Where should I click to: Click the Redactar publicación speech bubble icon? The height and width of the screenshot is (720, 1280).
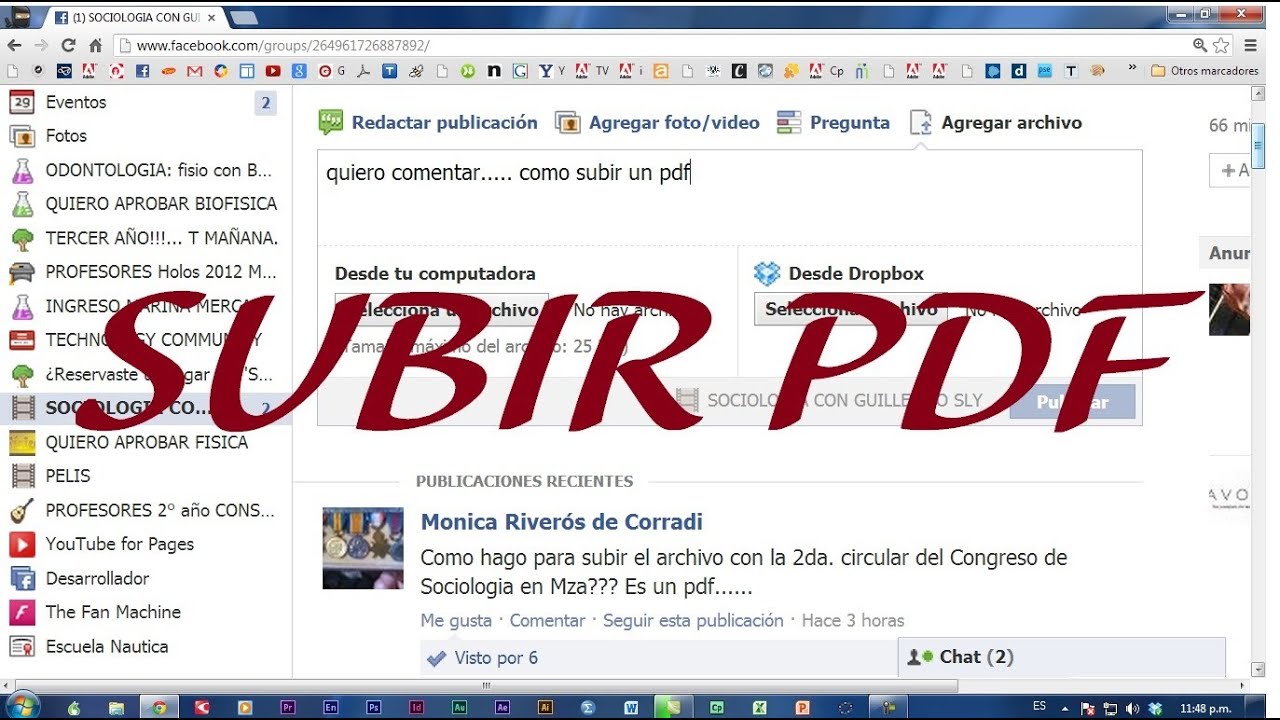coord(331,123)
